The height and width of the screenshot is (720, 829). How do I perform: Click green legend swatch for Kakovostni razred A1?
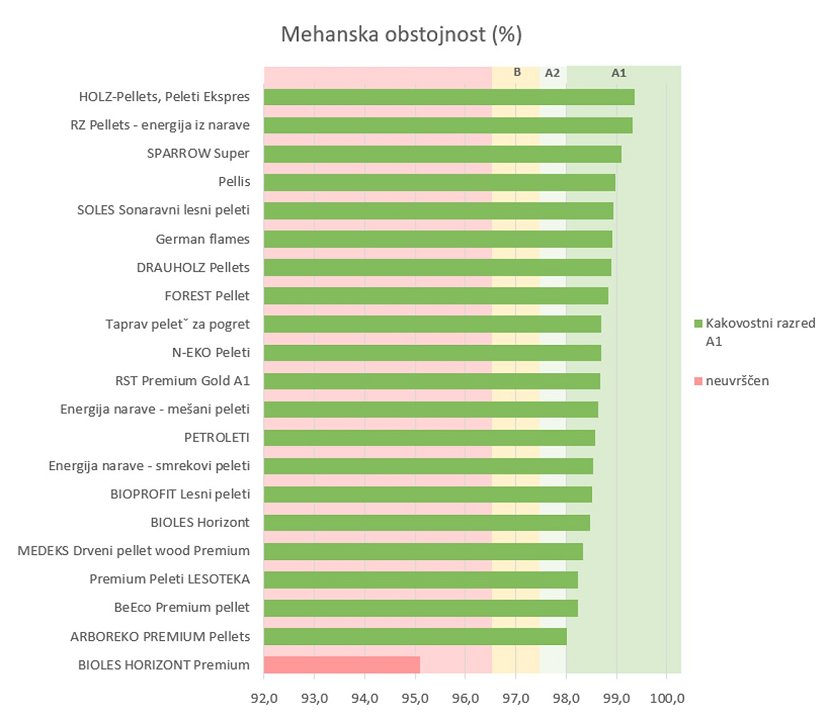pos(697,324)
